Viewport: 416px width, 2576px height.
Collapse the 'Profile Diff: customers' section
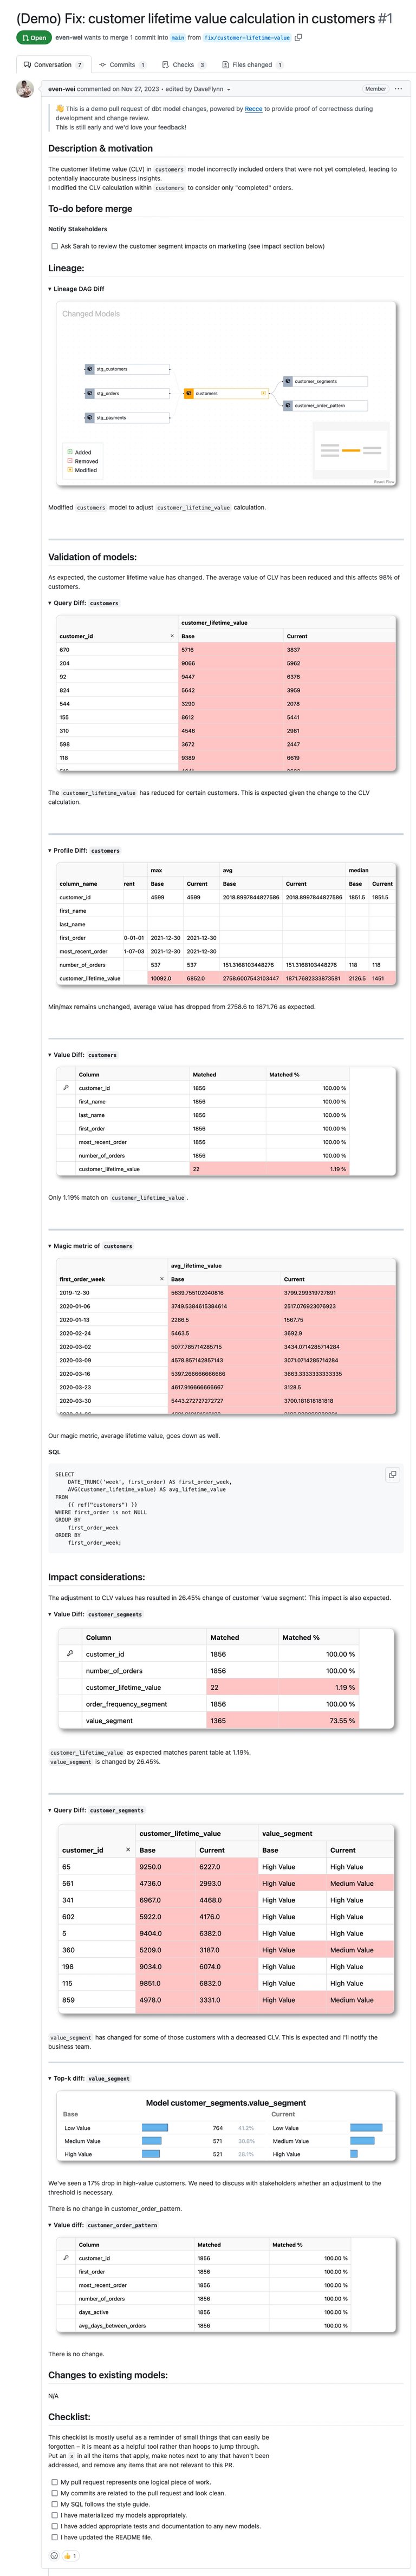point(85,850)
